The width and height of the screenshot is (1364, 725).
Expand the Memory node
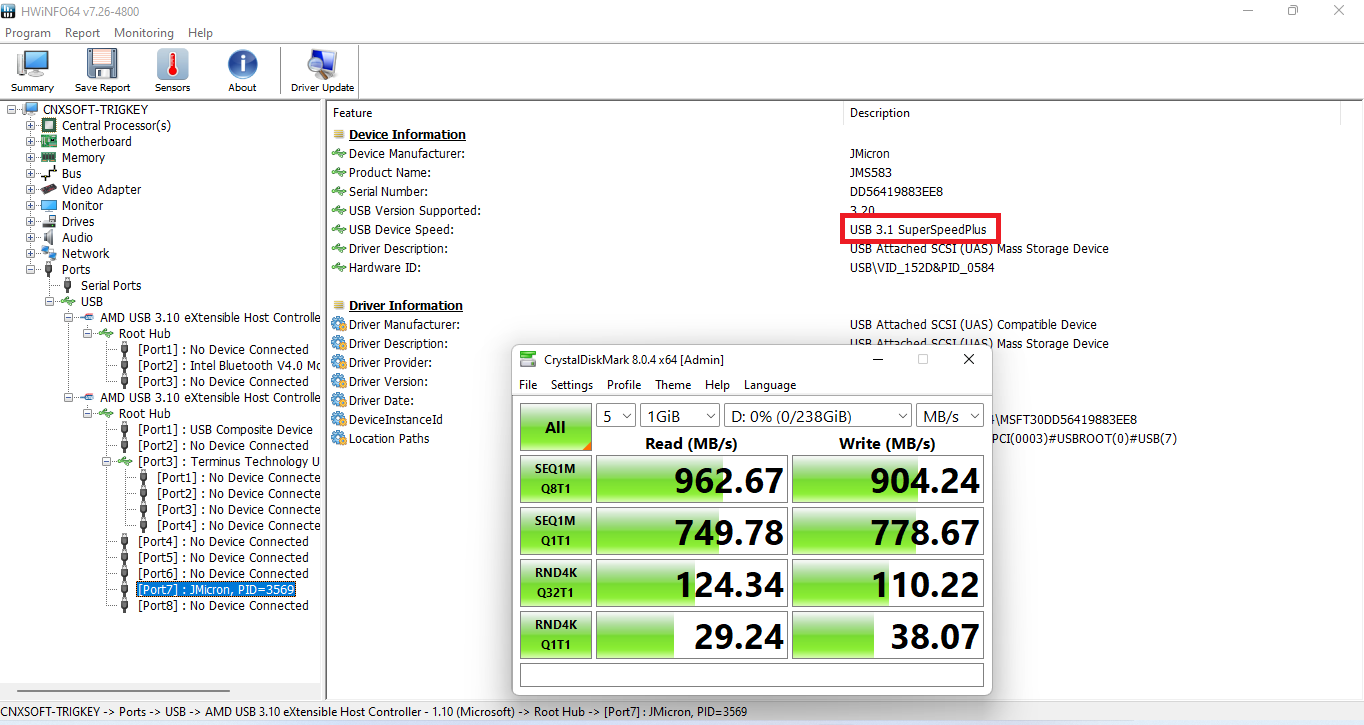click(30, 157)
